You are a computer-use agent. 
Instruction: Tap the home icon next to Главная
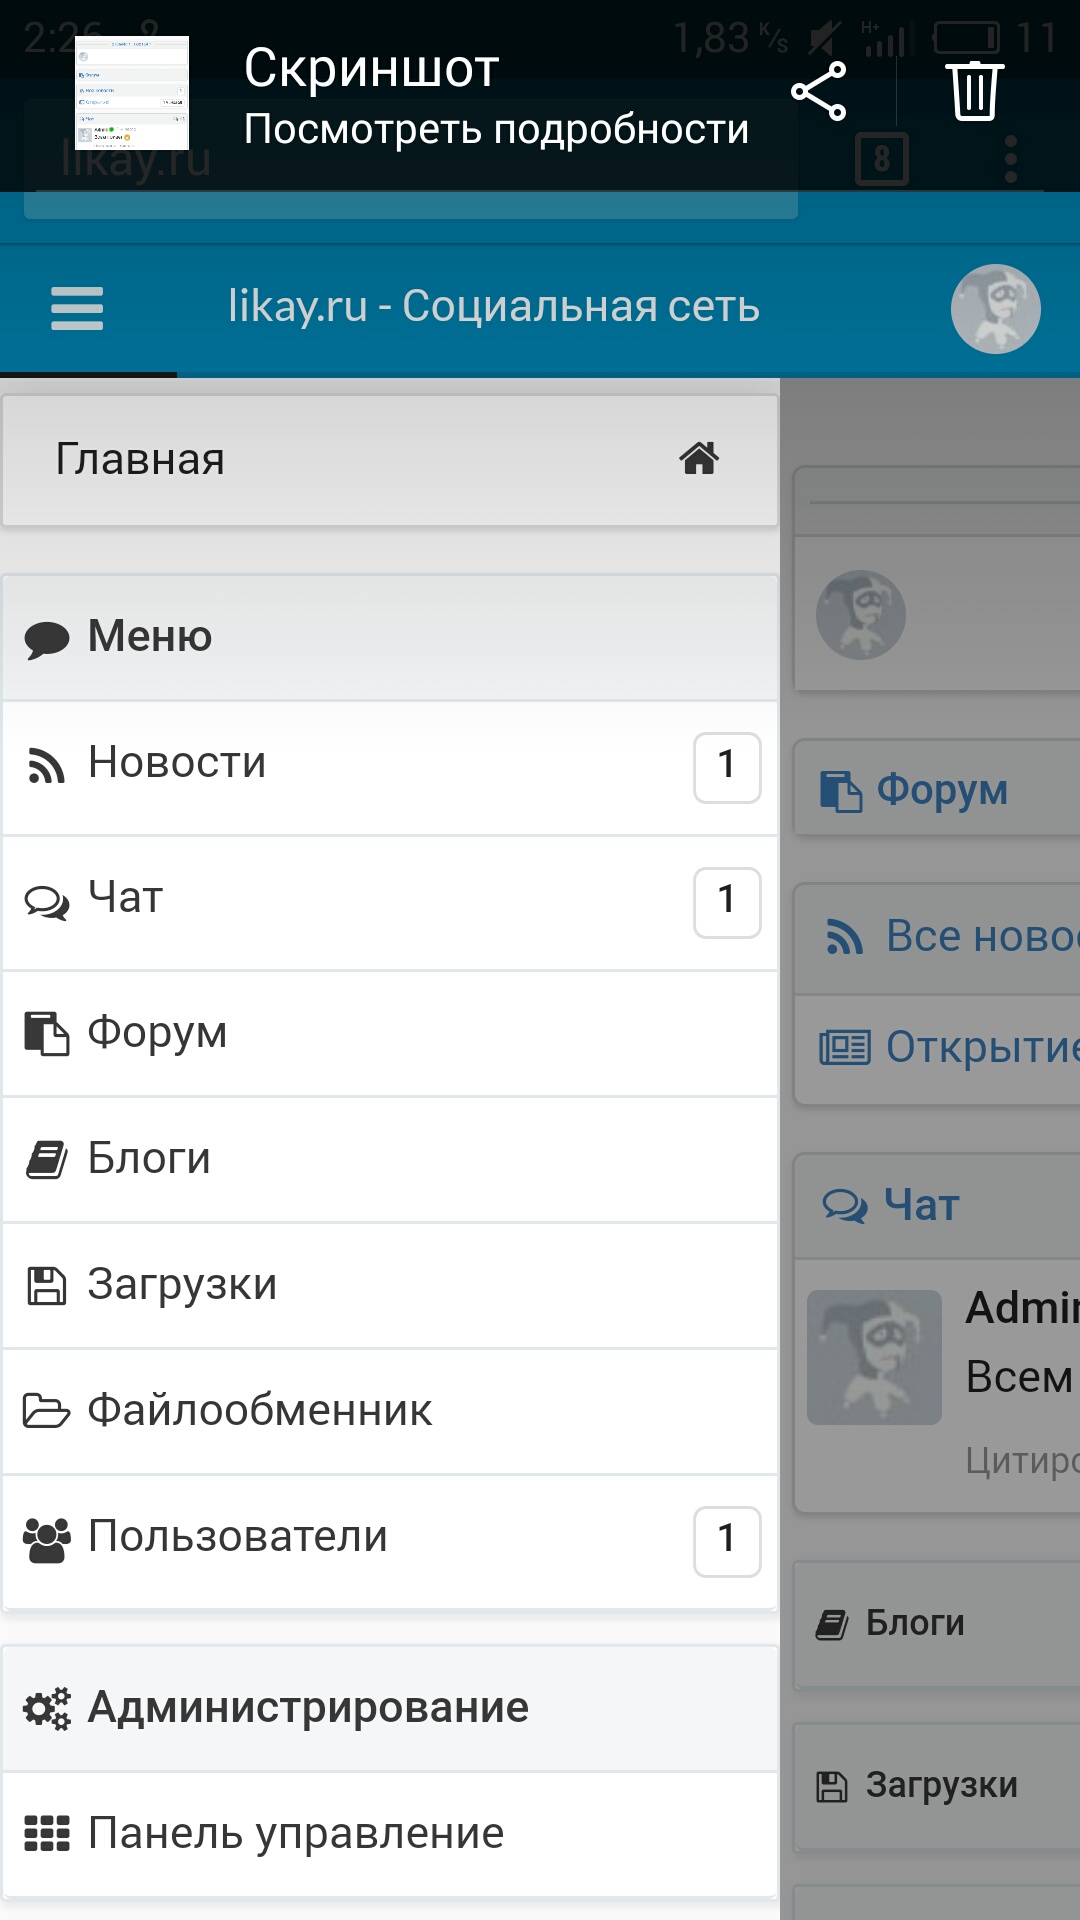click(x=699, y=459)
